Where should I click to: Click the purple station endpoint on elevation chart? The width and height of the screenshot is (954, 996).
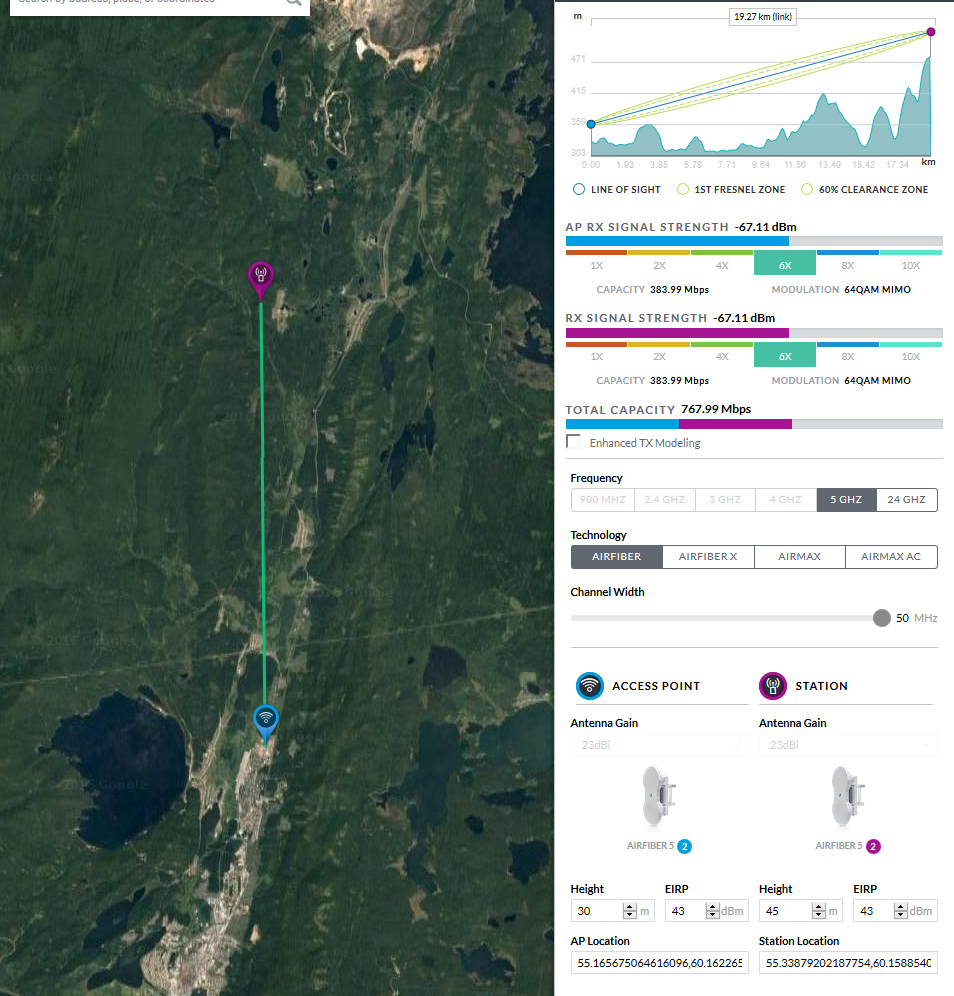[x=930, y=32]
